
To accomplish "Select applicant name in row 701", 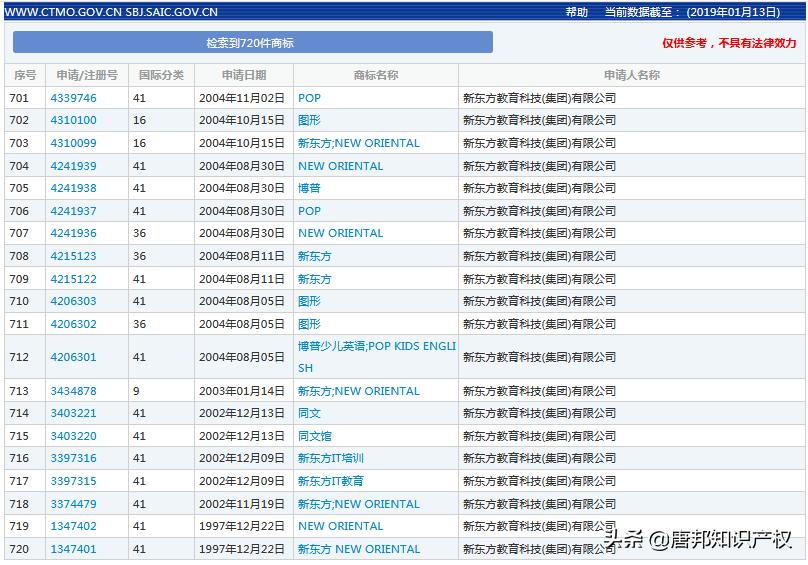I will (540, 98).
